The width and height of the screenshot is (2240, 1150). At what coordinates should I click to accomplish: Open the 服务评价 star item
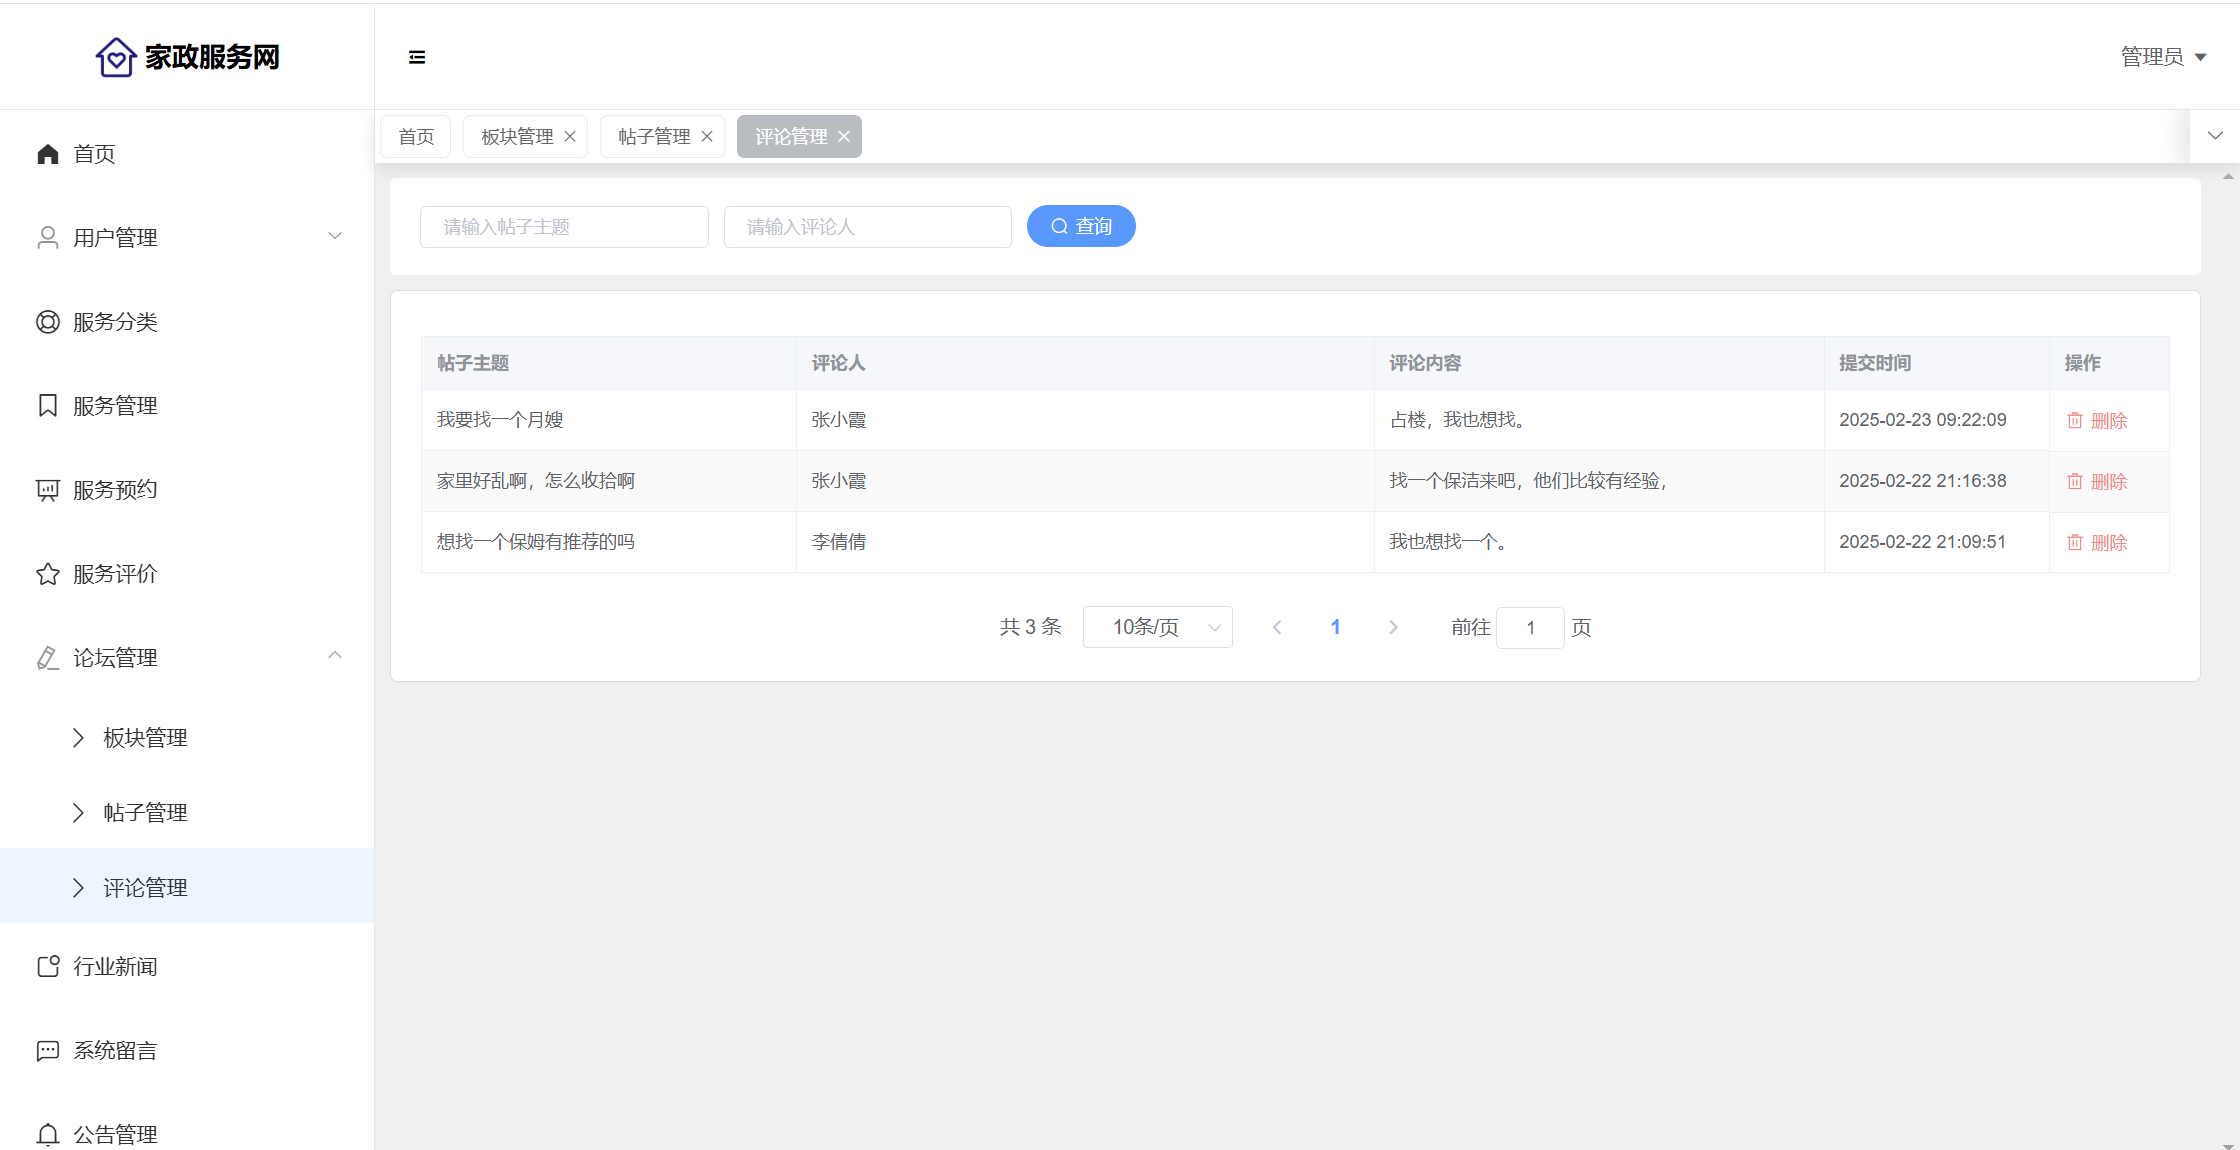[x=115, y=574]
